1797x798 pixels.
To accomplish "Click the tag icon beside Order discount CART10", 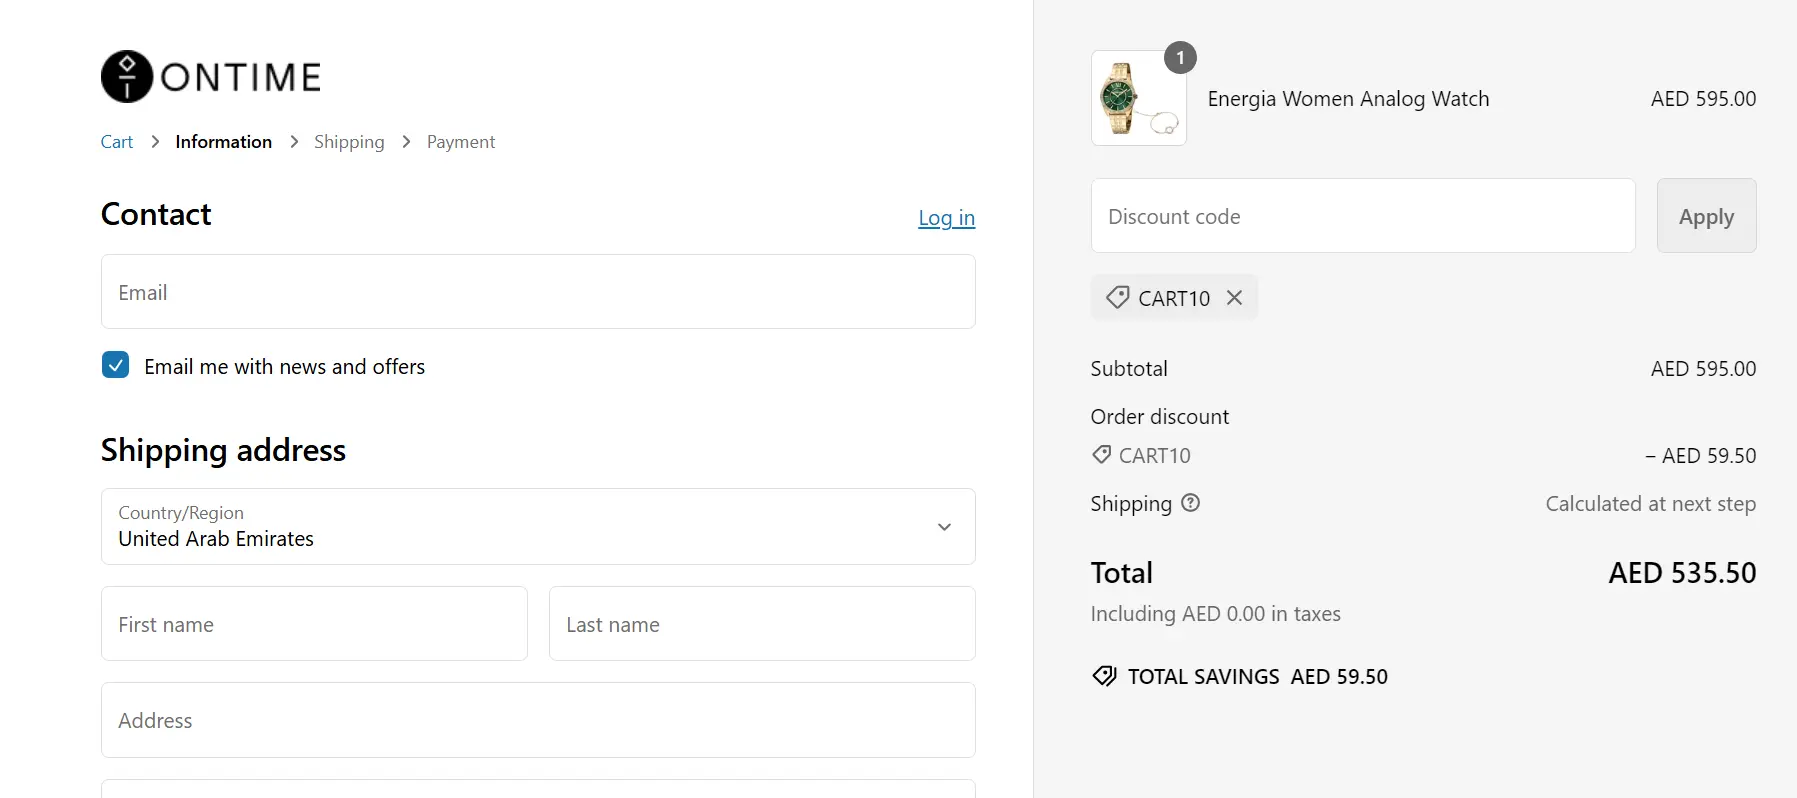I will (x=1101, y=455).
